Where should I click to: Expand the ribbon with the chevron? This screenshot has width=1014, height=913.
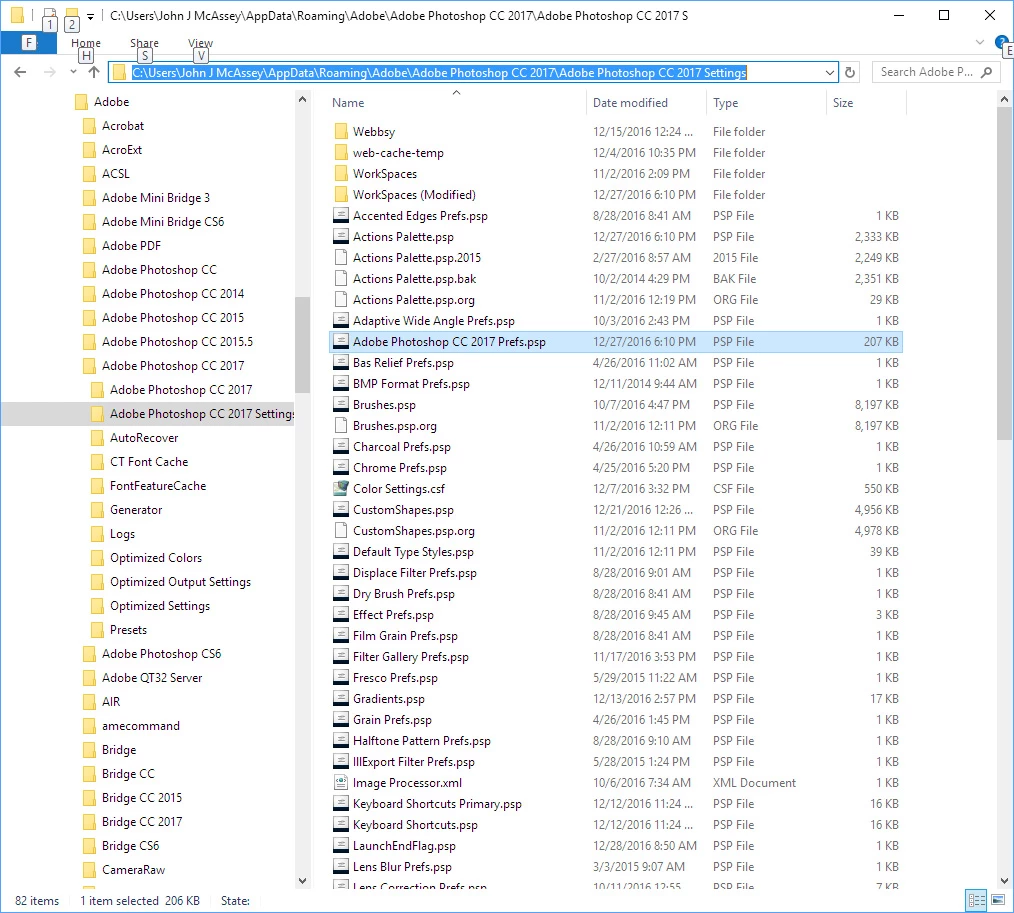980,42
